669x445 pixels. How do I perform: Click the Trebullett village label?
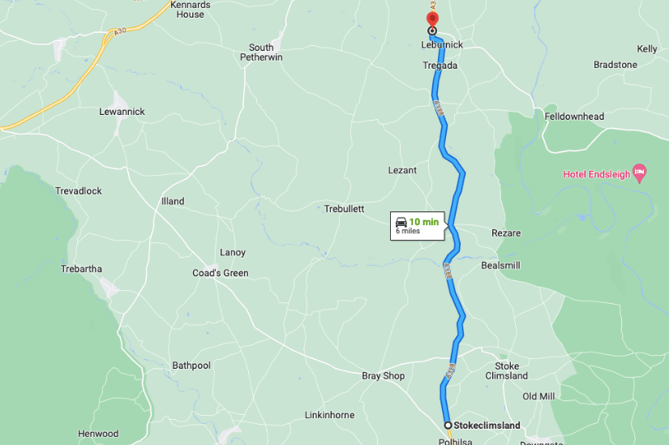coord(344,209)
